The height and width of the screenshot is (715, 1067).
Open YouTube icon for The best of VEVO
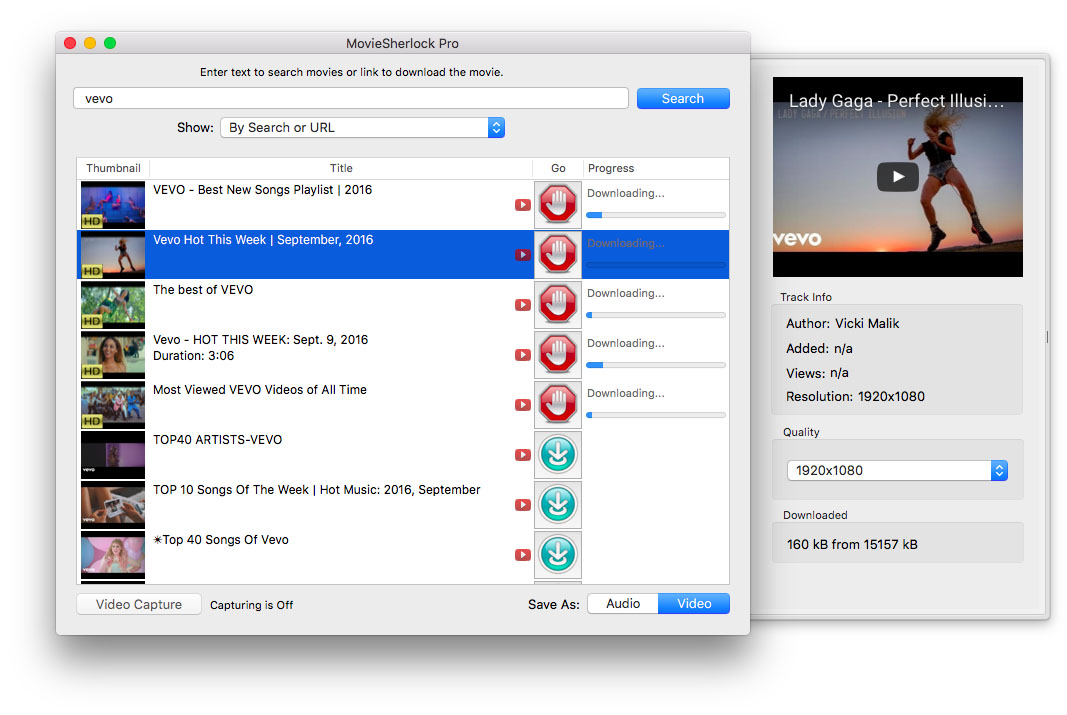[x=523, y=305]
